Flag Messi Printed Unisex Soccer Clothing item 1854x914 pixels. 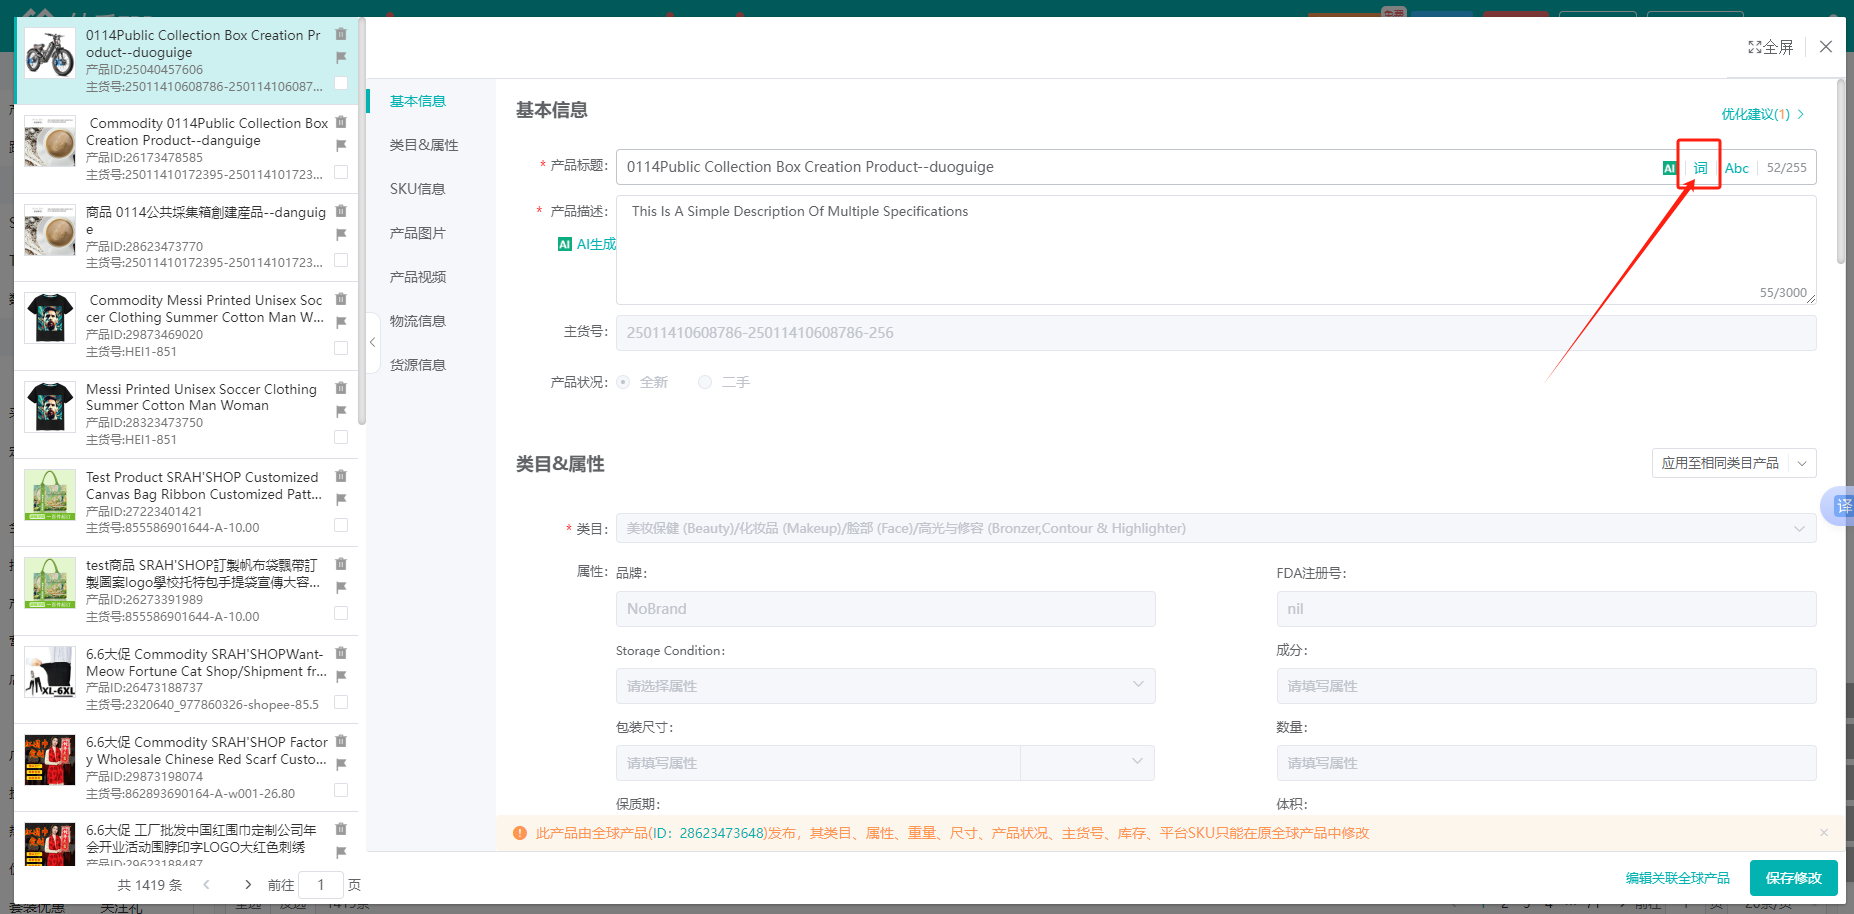pos(341,411)
